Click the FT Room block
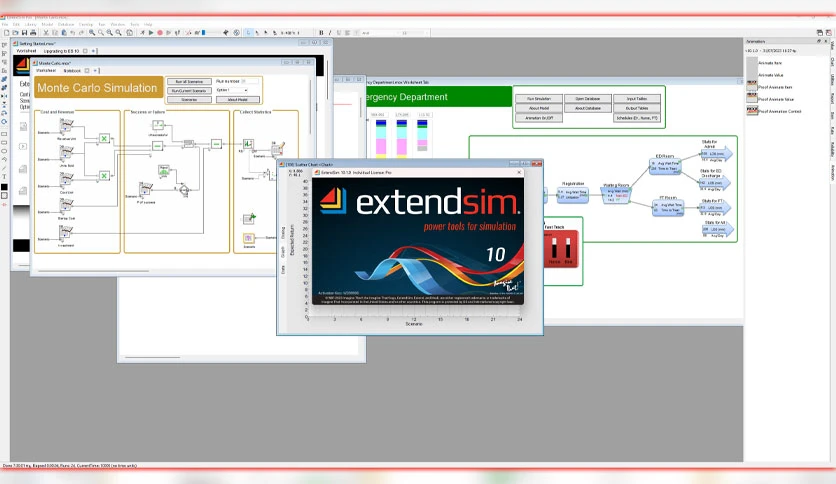The width and height of the screenshot is (836, 484). [668, 207]
